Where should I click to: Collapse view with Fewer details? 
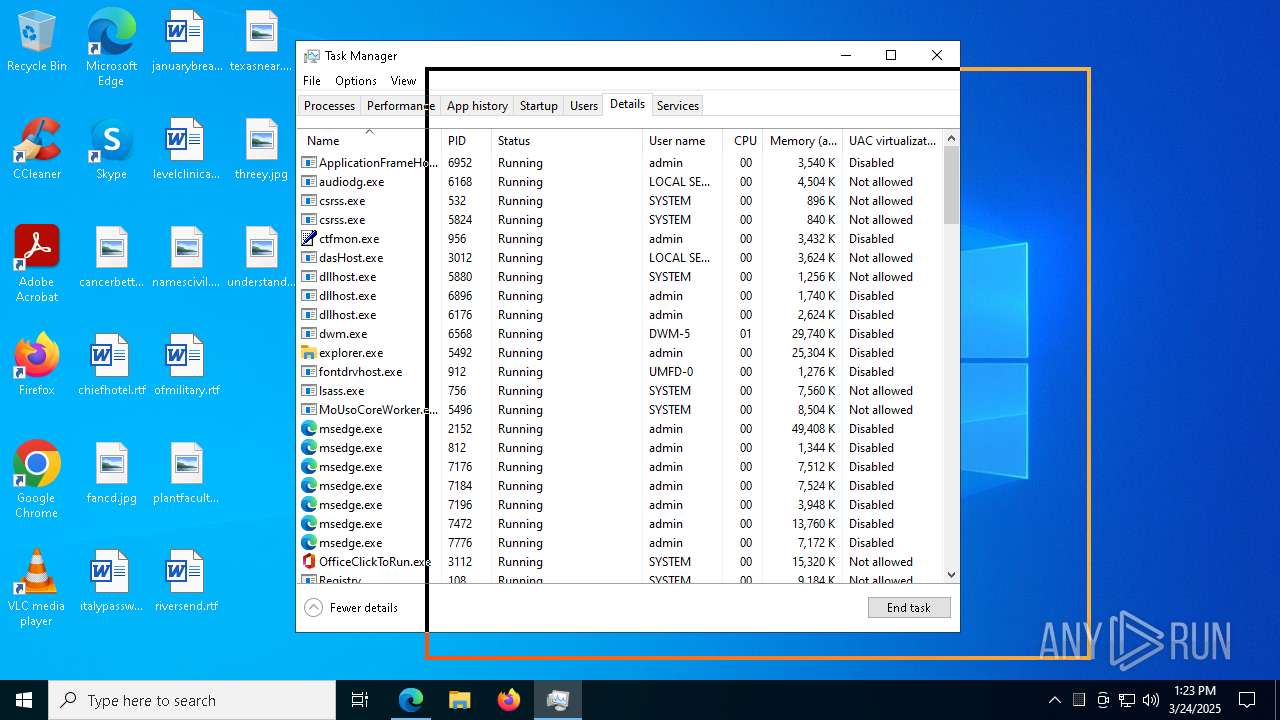(x=351, y=608)
